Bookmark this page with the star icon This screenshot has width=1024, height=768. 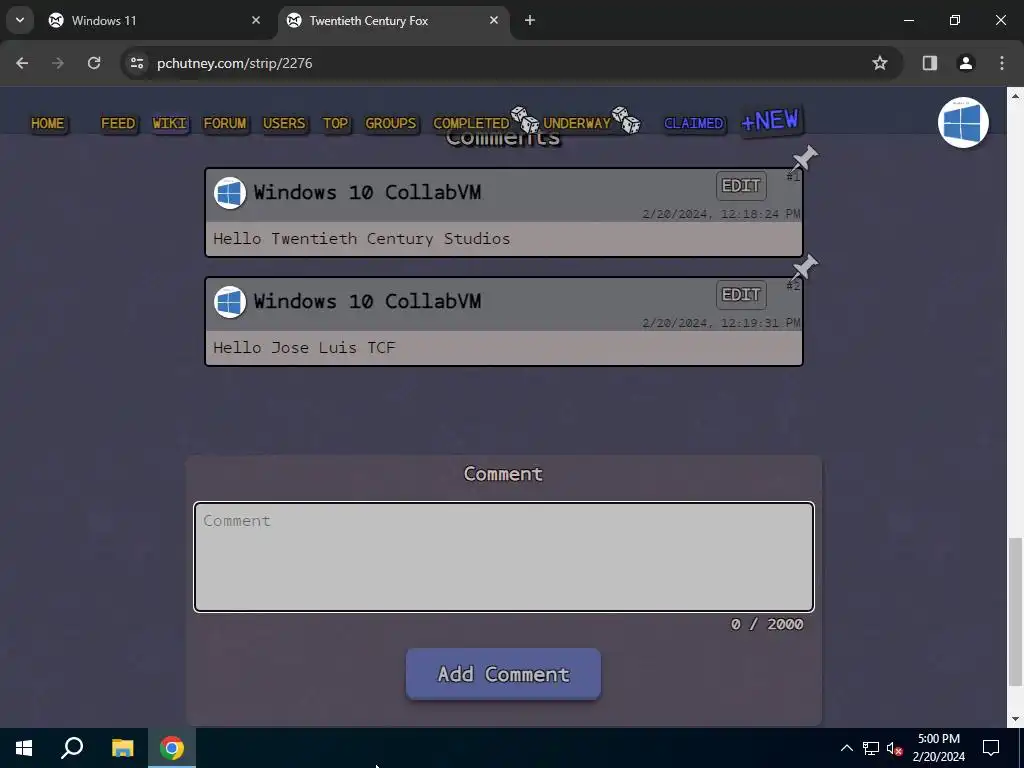[880, 63]
